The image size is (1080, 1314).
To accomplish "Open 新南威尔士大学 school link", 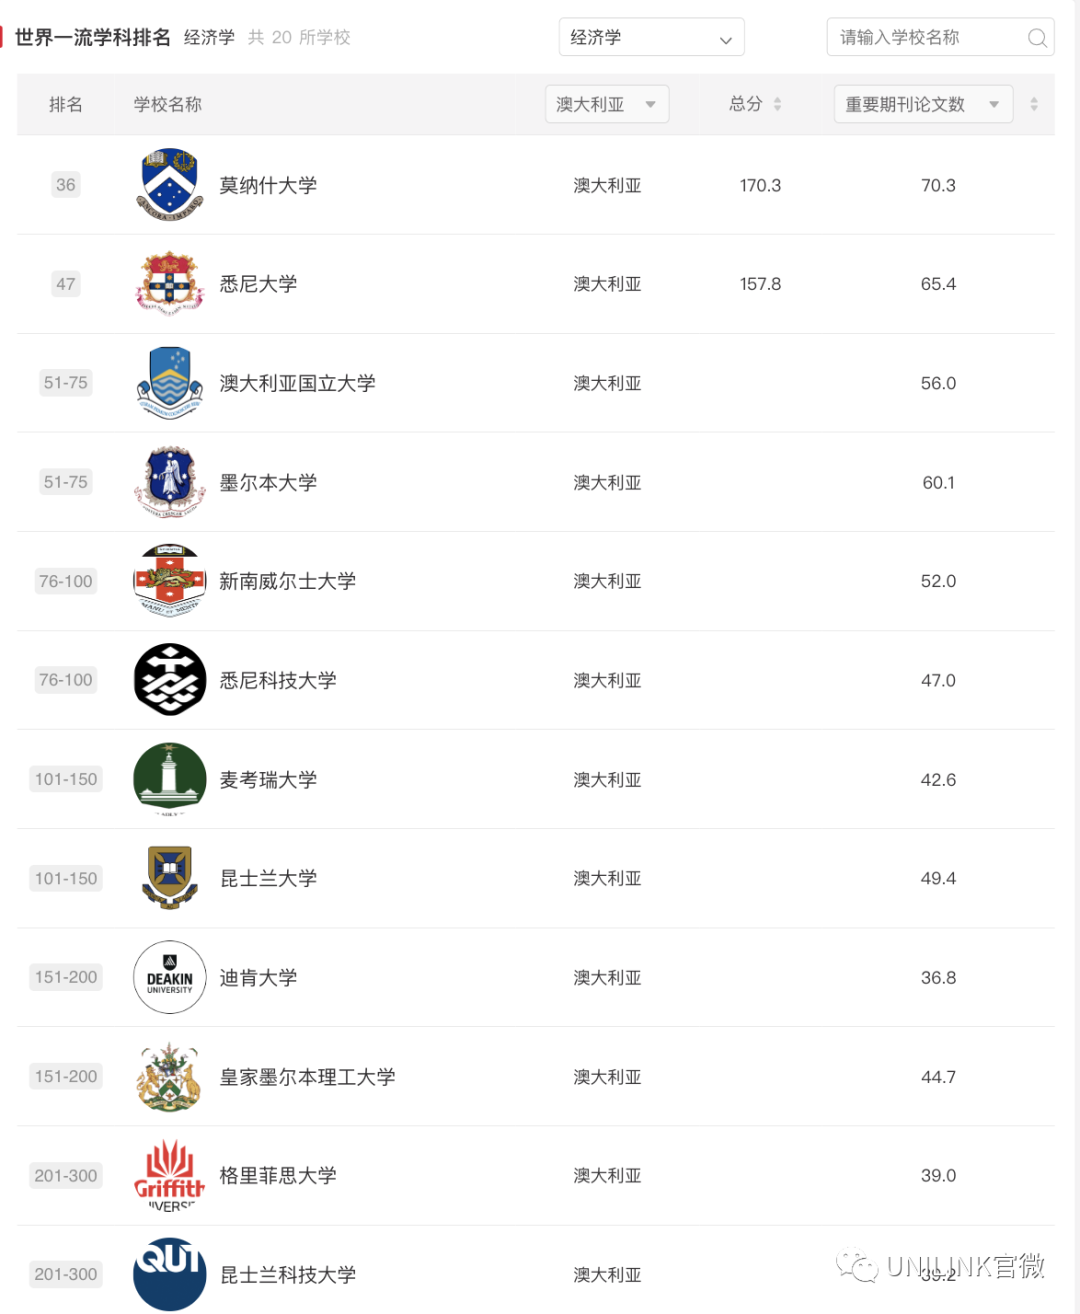I will pyautogui.click(x=288, y=581).
